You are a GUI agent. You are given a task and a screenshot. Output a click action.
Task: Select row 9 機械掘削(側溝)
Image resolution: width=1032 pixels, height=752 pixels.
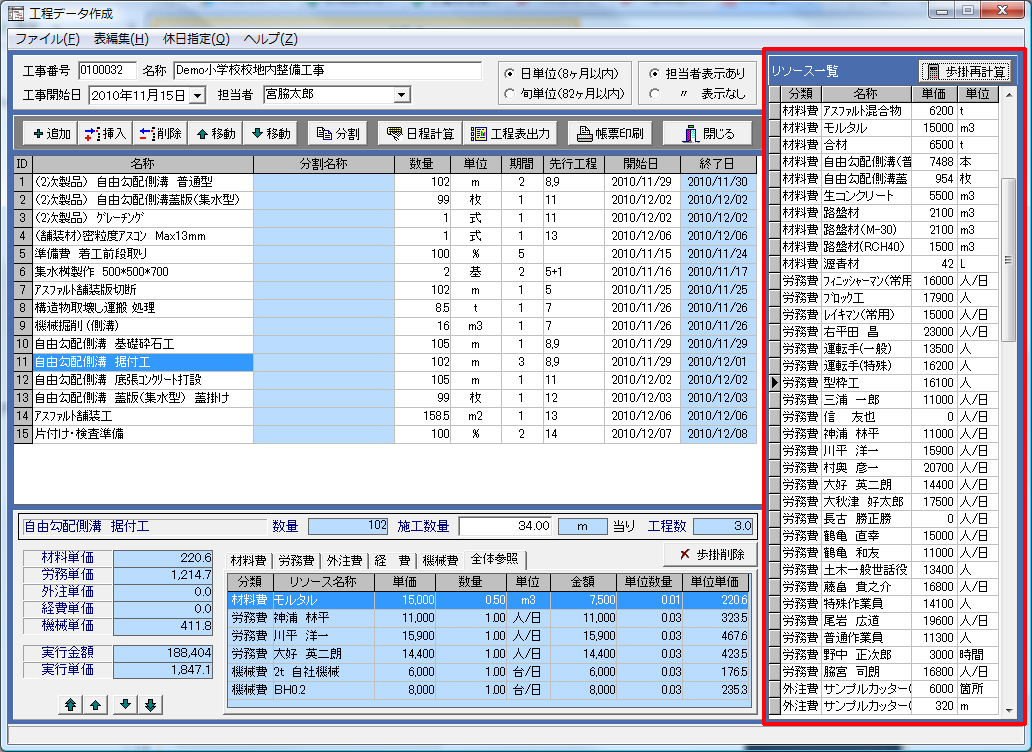pyautogui.click(x=385, y=326)
